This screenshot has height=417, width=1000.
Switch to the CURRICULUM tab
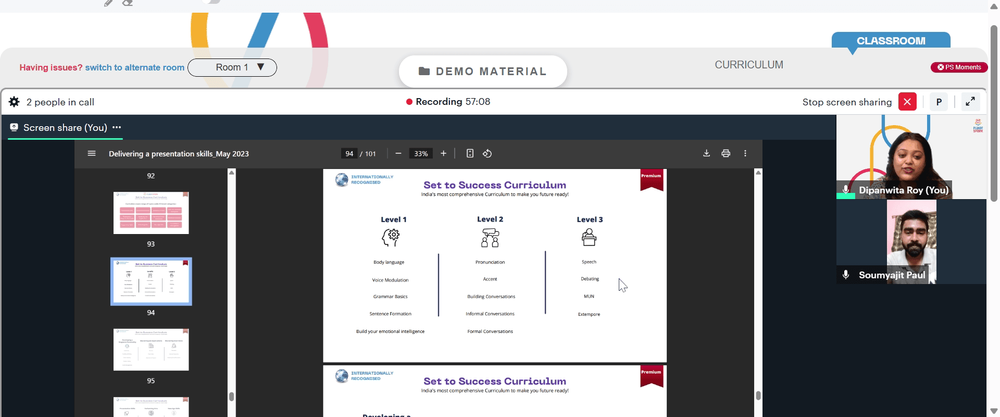click(749, 65)
